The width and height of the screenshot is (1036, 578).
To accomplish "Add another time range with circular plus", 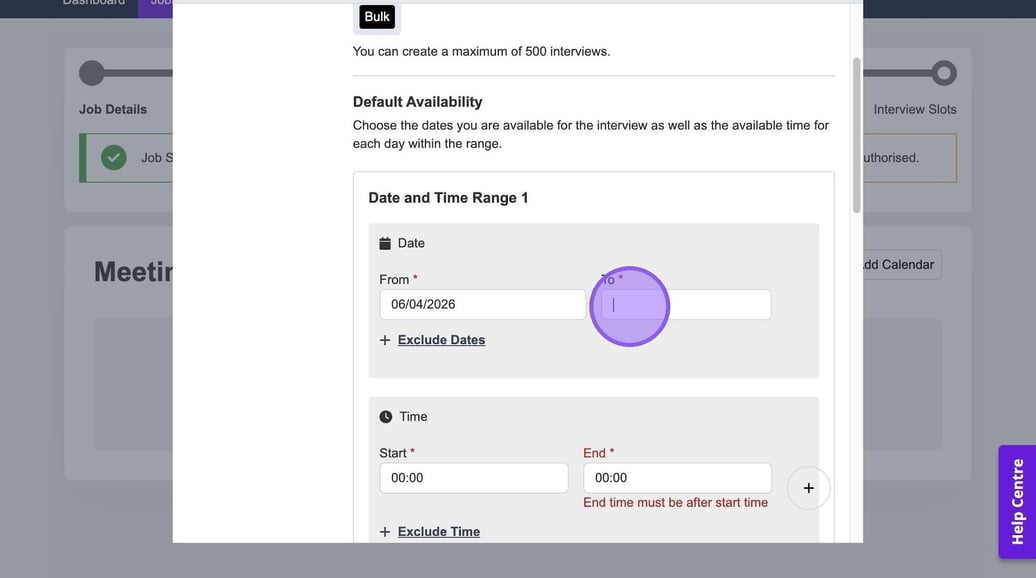I will coord(808,488).
